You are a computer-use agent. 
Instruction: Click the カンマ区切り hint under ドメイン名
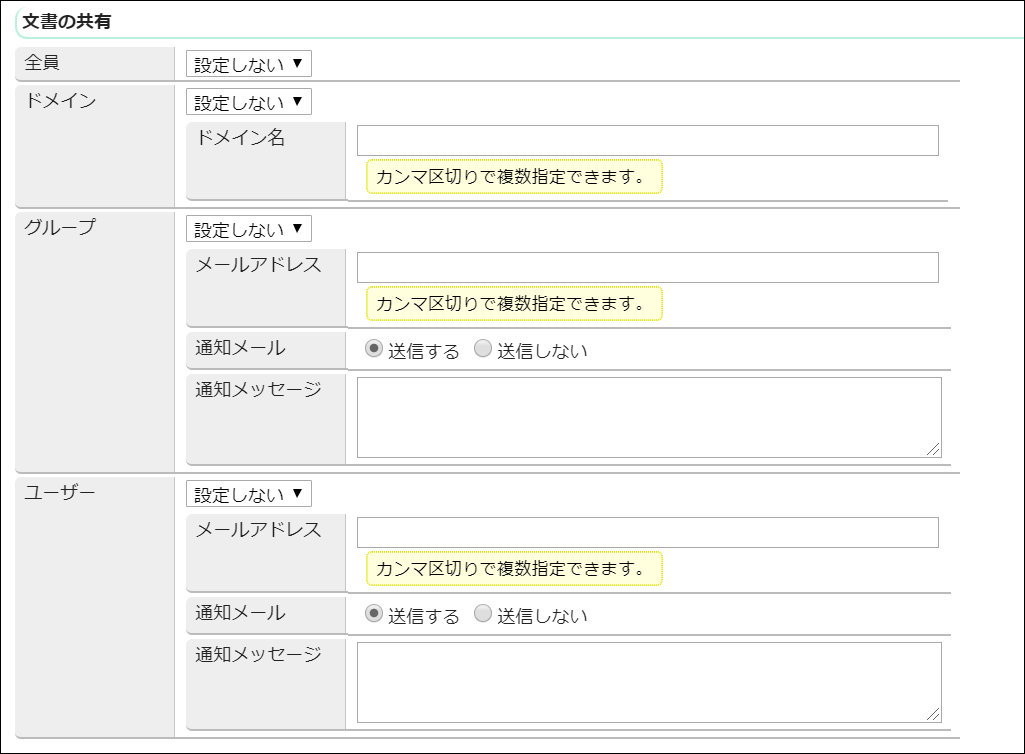click(515, 176)
